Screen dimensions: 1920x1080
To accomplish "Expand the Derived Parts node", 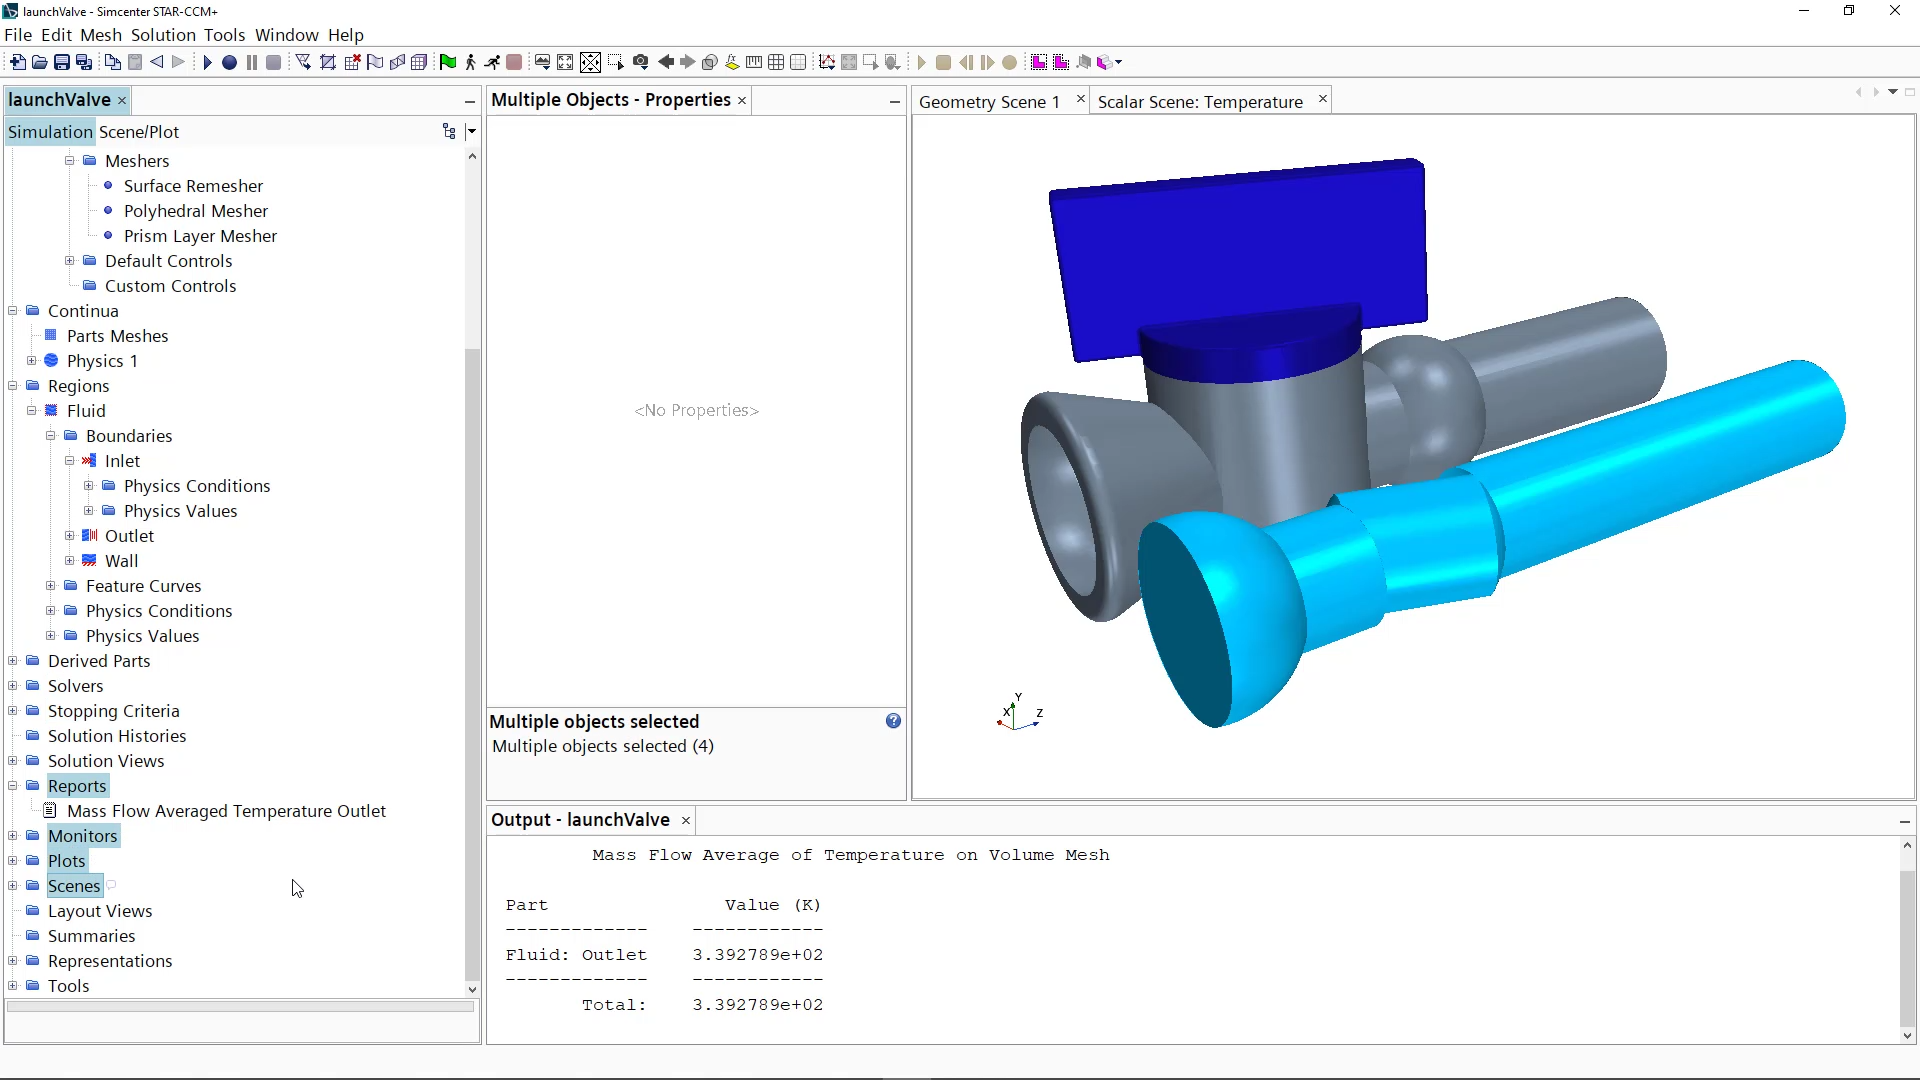I will [x=13, y=661].
